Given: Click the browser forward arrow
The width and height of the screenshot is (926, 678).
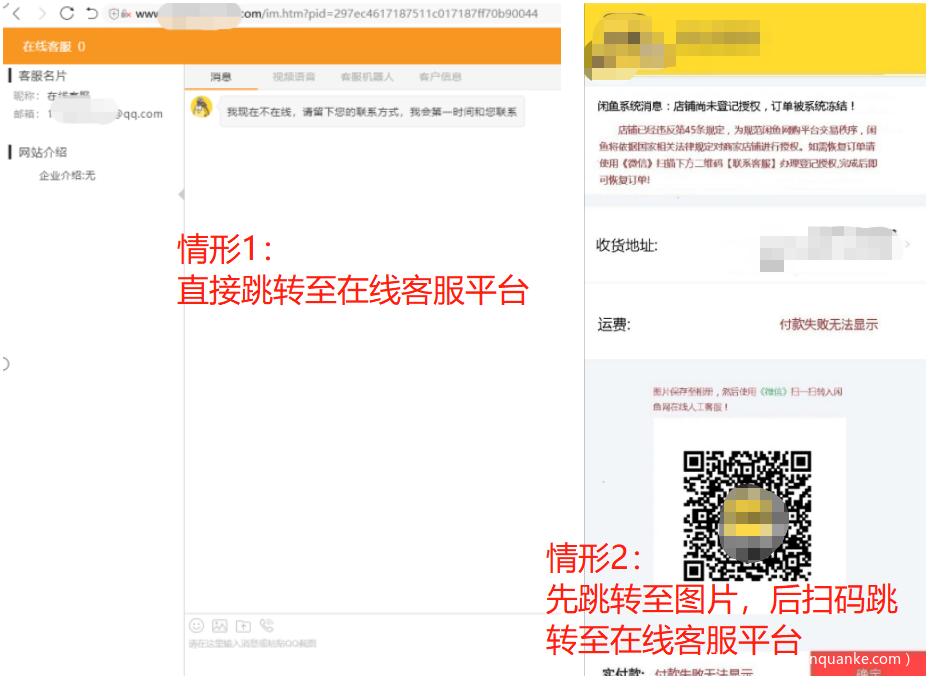Looking at the screenshot, I should pos(42,14).
